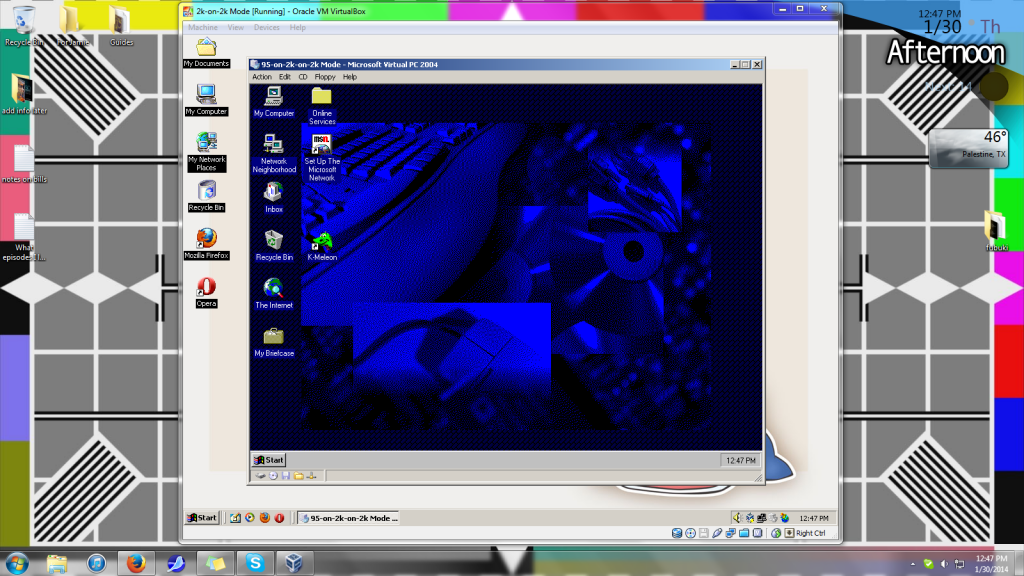Click Virtual PC shared folder status icon
The image size is (1024, 576).
(x=298, y=476)
